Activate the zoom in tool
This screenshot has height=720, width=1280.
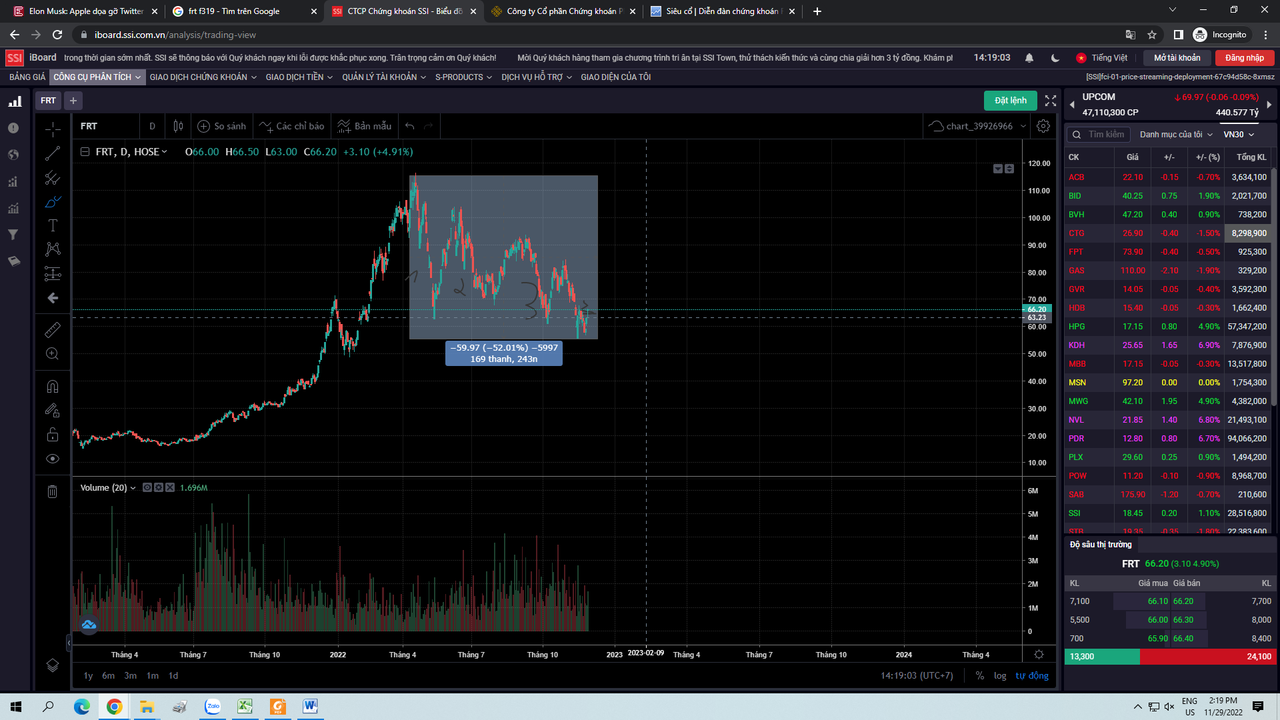coord(52,353)
